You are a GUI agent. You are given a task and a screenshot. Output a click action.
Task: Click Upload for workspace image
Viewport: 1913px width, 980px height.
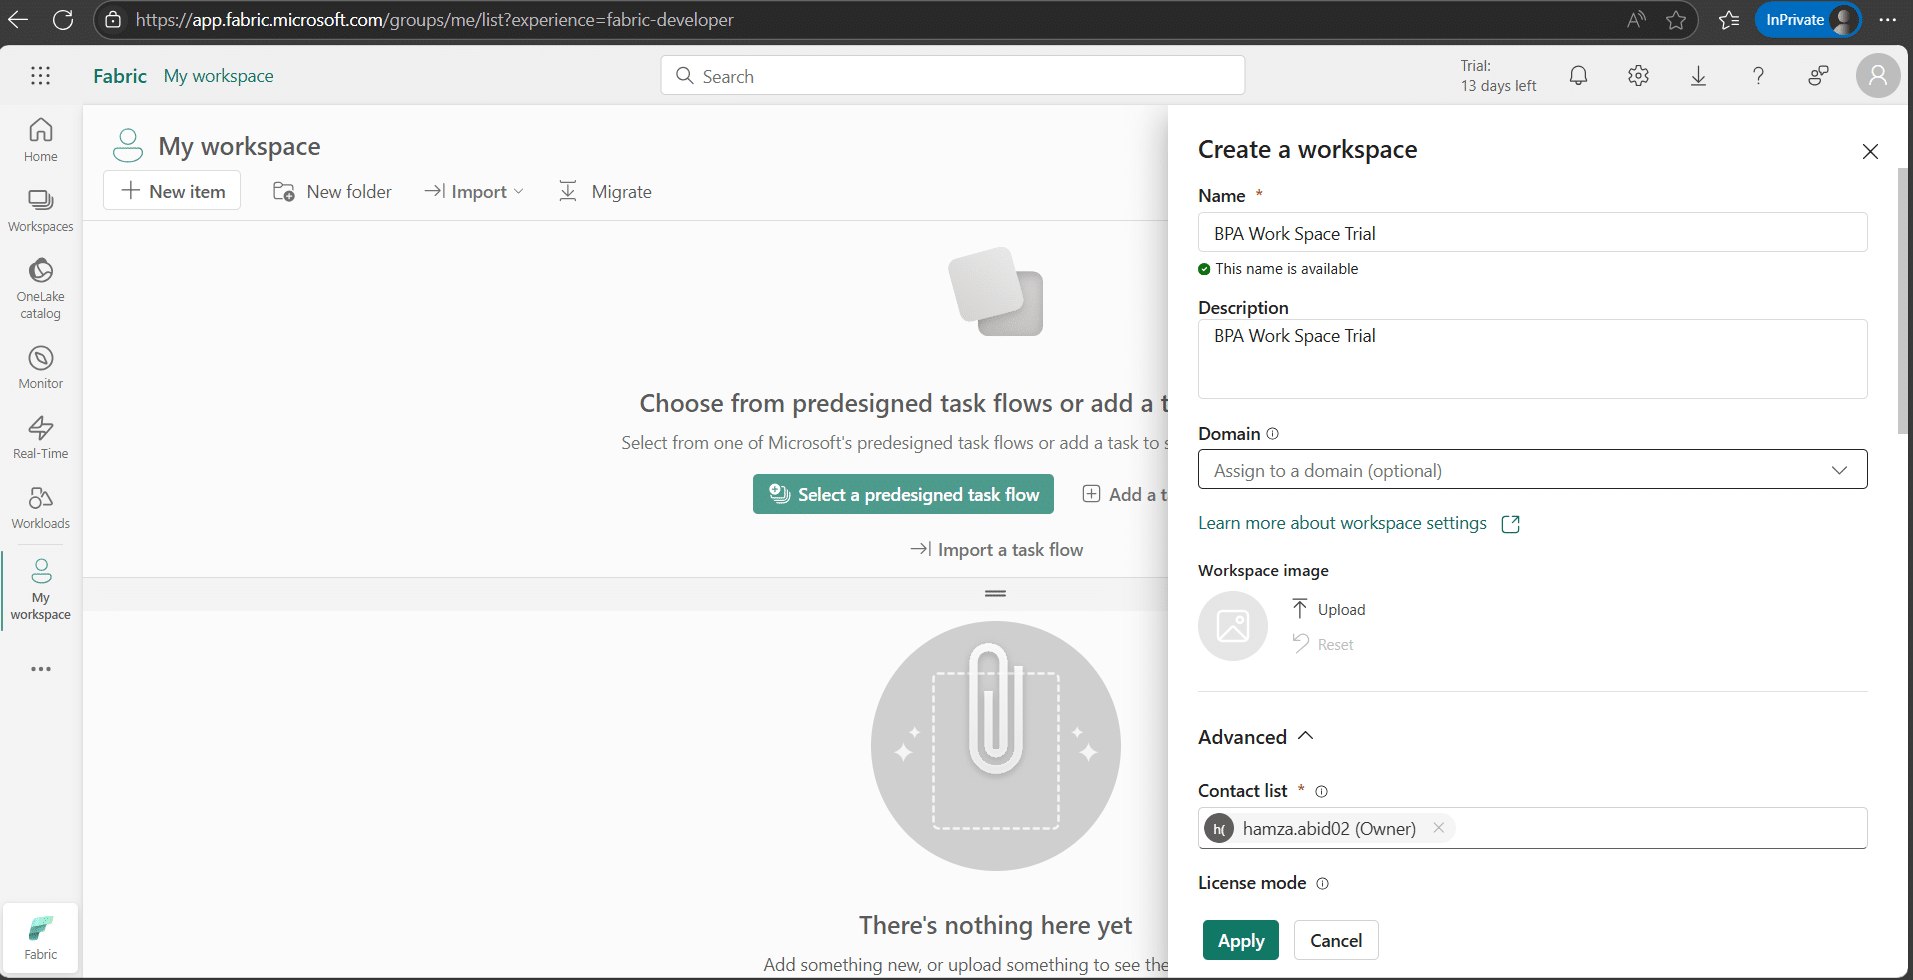(1328, 610)
